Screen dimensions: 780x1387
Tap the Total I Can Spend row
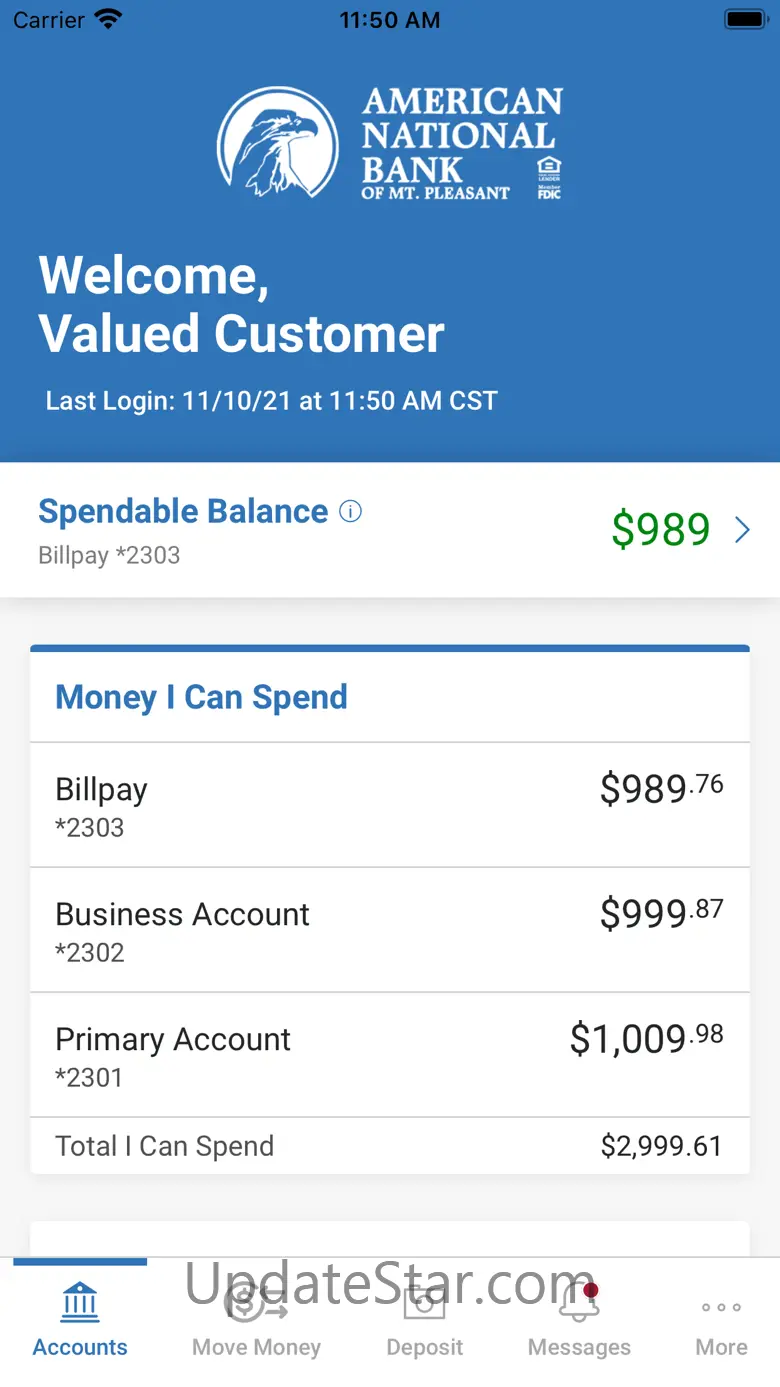coord(390,1146)
